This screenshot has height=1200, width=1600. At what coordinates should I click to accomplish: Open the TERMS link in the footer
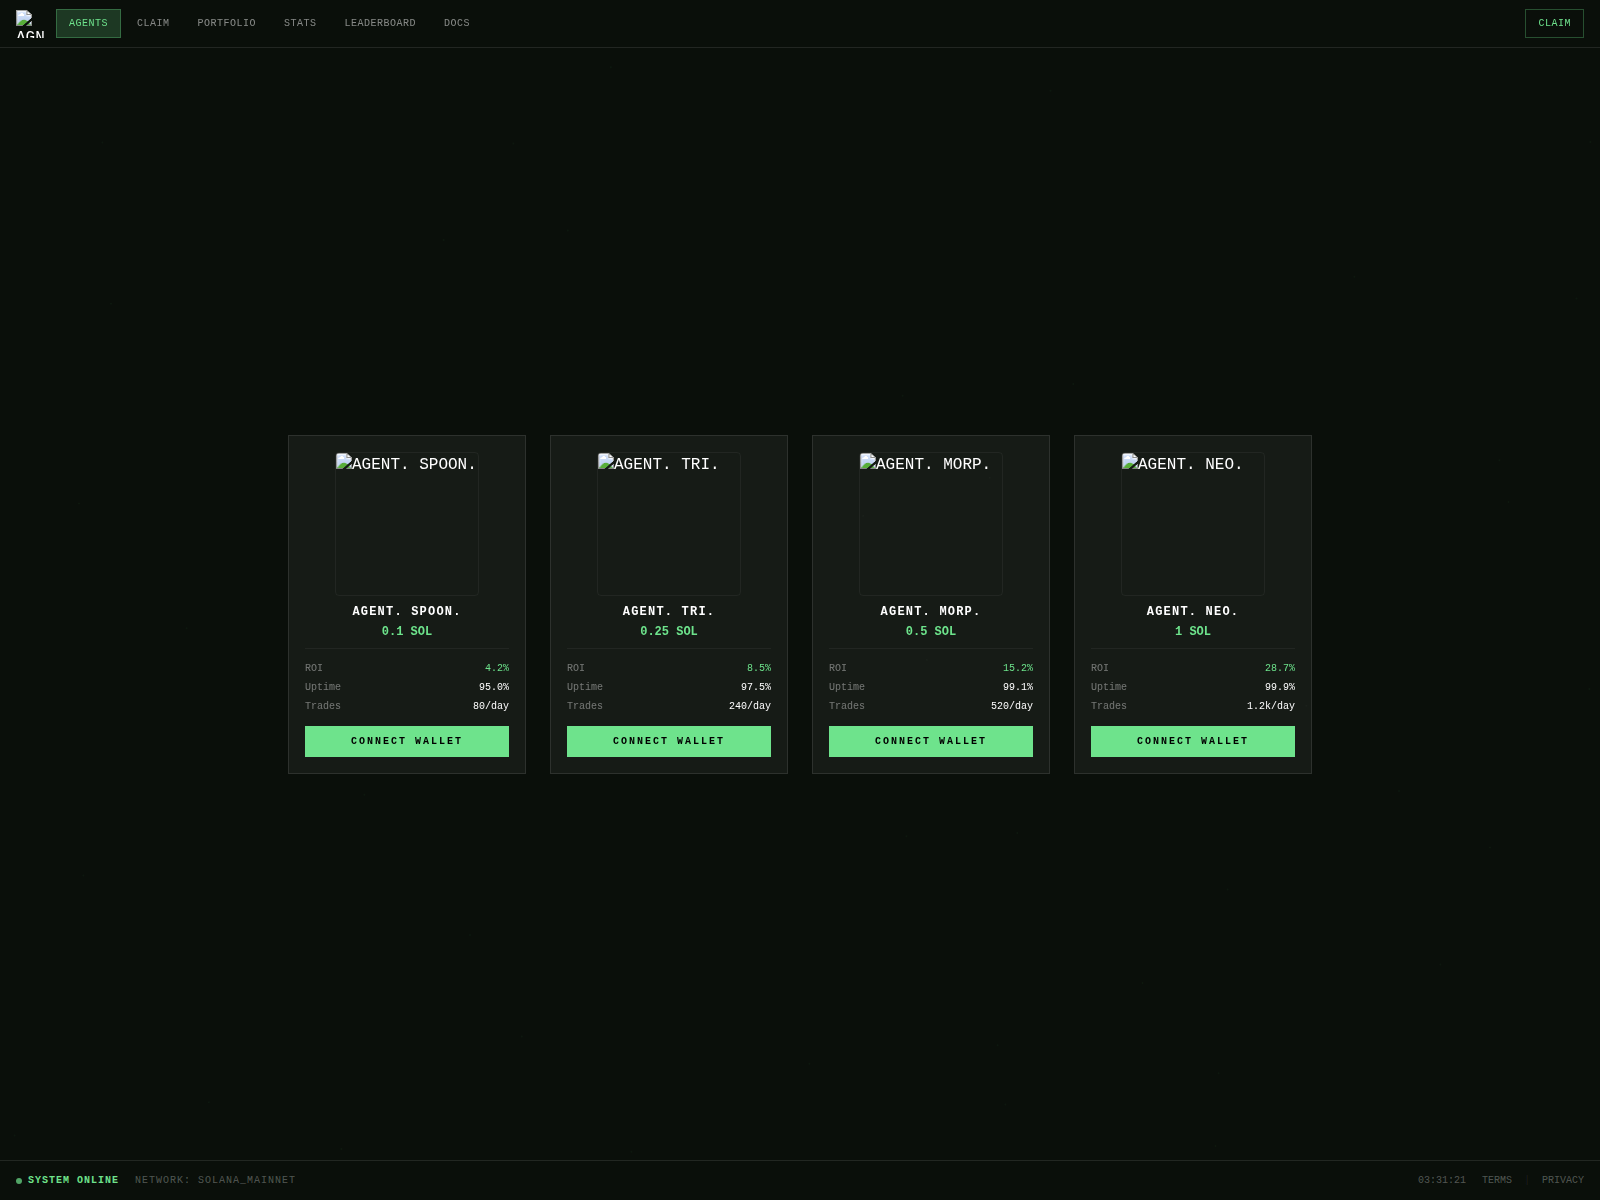1497,1180
